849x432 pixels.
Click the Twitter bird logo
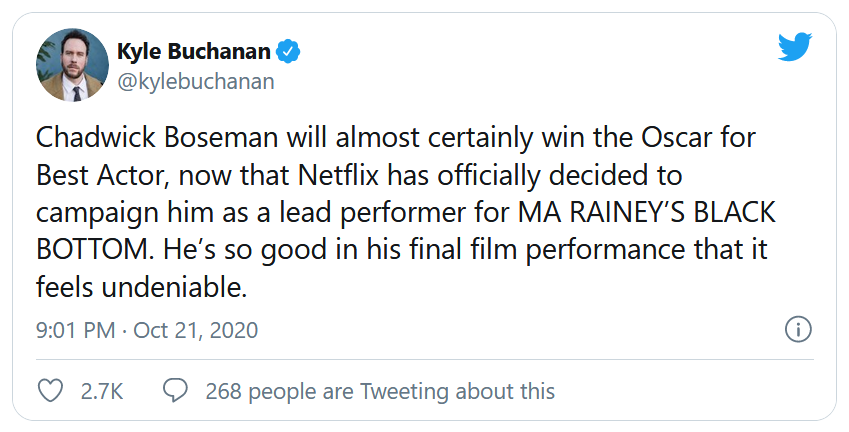[795, 47]
